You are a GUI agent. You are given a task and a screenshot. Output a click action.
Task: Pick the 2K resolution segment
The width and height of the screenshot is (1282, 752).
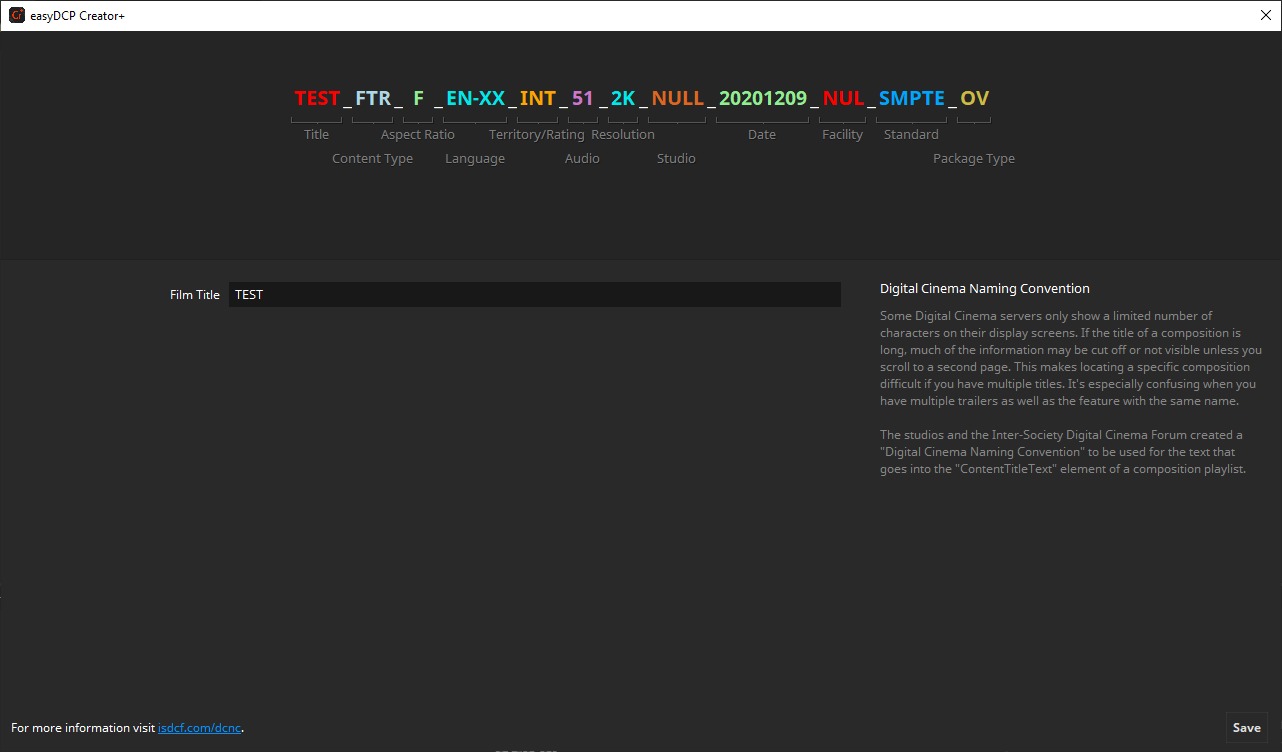coord(623,98)
